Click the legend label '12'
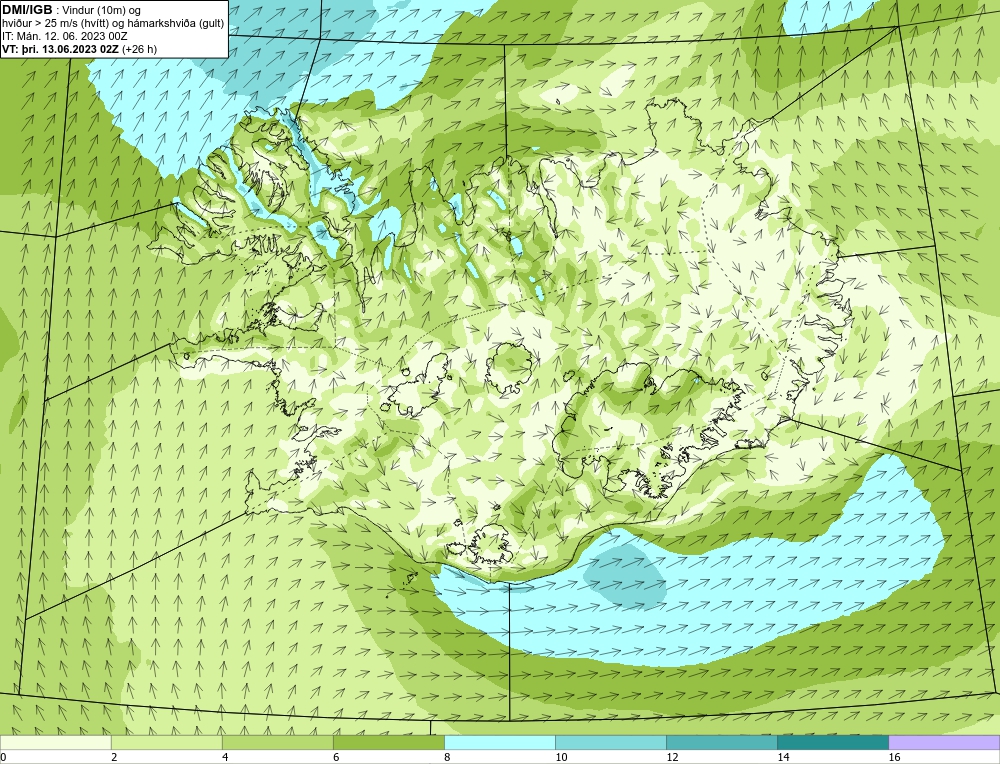The image size is (1000, 764). (672, 757)
